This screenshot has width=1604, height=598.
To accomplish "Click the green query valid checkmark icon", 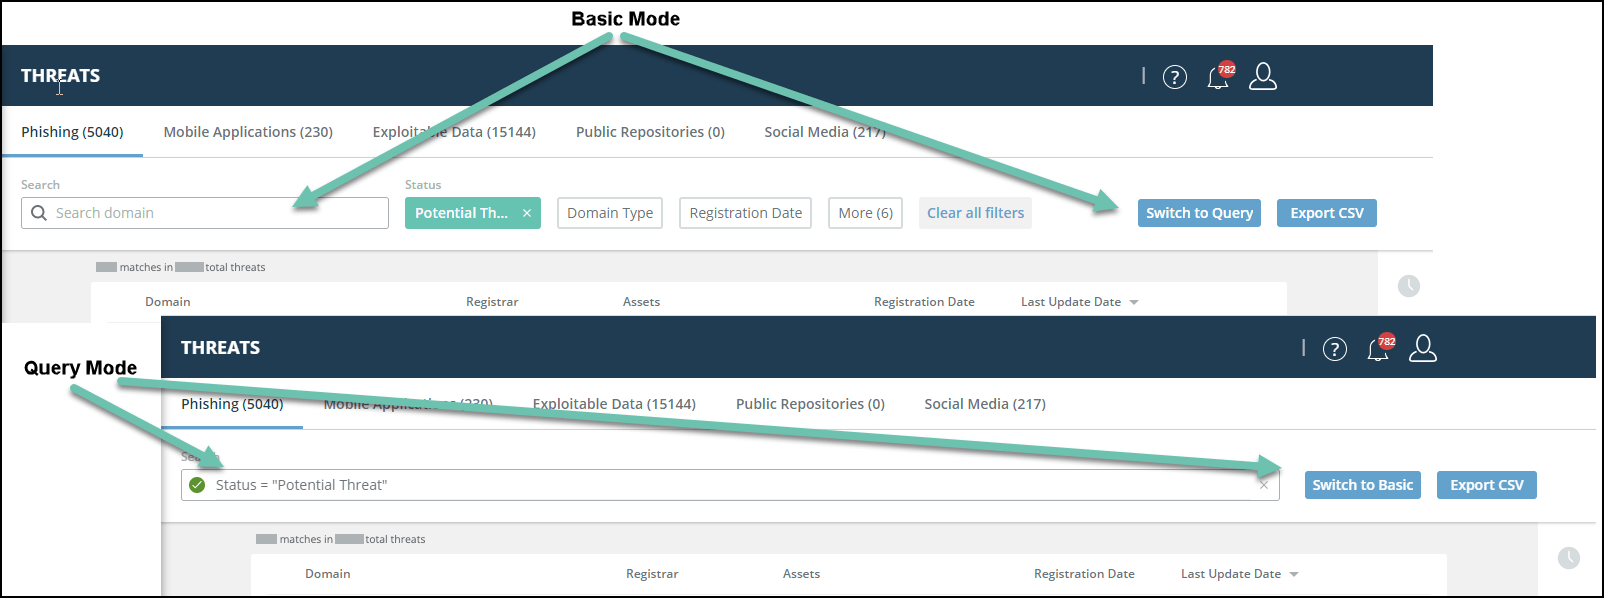I will pyautogui.click(x=197, y=485).
